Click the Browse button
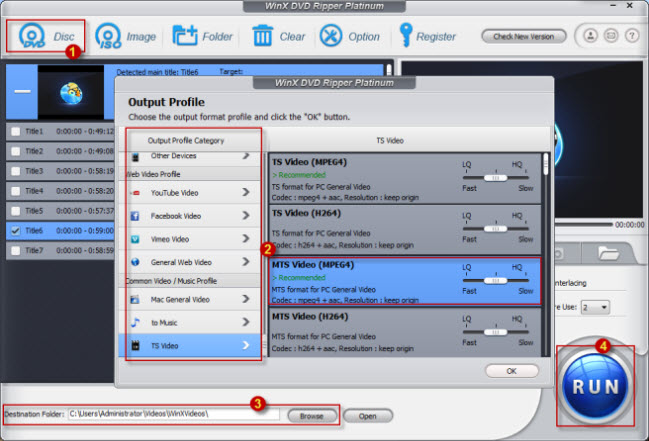Image resolution: width=649 pixels, height=441 pixels. [x=312, y=416]
